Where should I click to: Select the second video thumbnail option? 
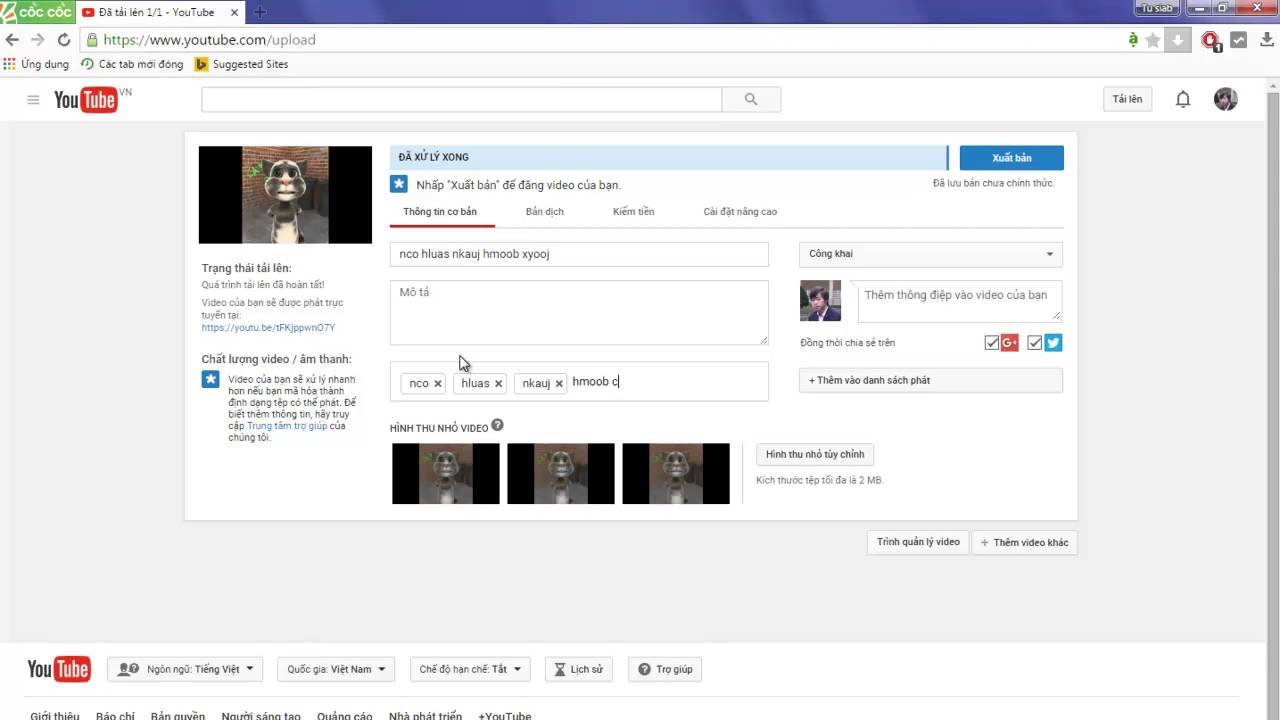[561, 474]
